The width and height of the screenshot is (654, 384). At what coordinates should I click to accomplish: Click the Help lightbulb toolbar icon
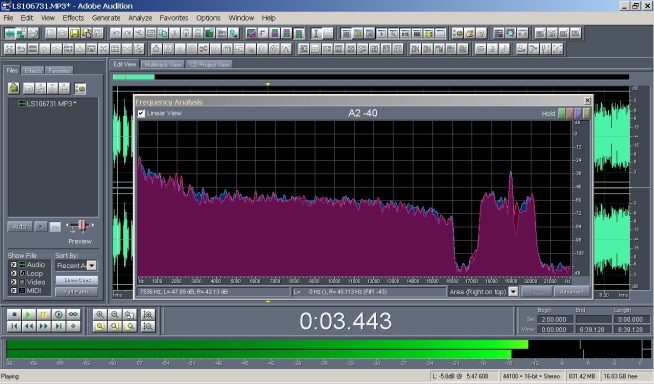(x=481, y=33)
